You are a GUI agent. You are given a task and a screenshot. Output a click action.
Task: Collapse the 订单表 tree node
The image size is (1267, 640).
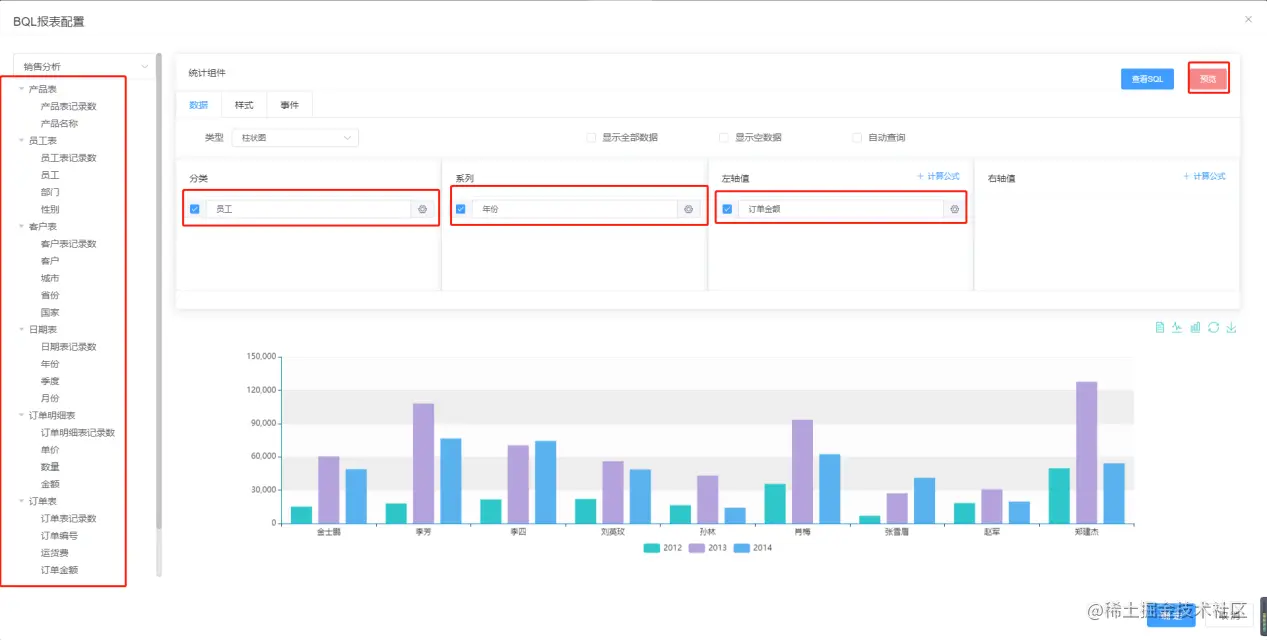[22, 501]
